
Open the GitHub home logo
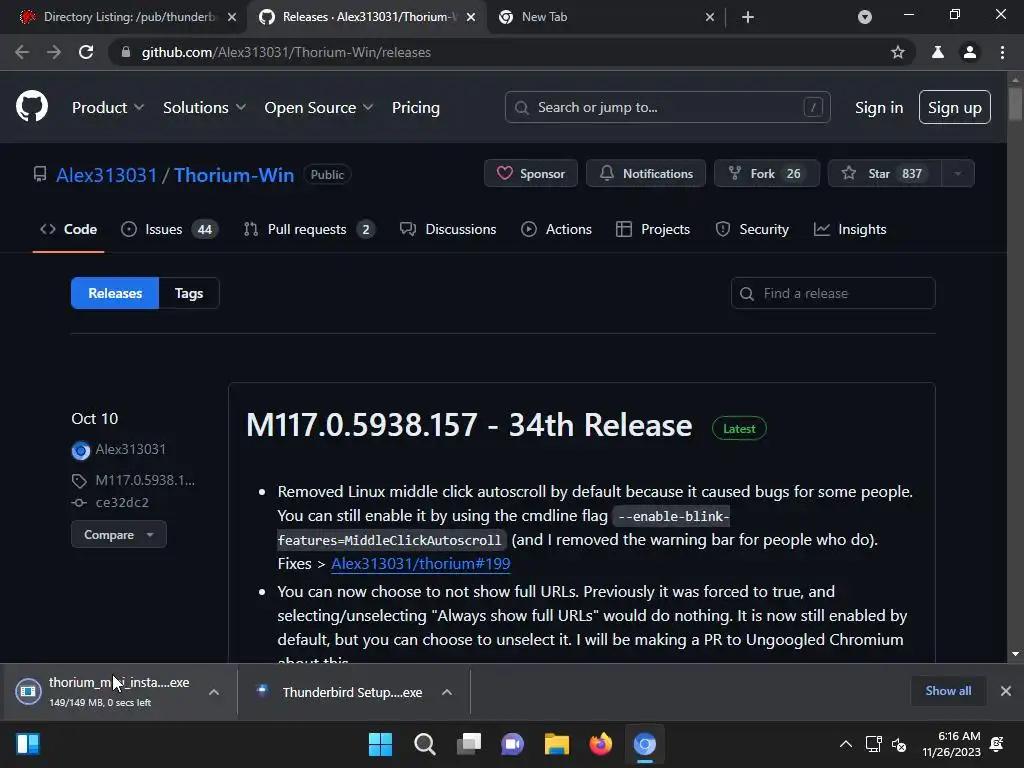pos(31,106)
